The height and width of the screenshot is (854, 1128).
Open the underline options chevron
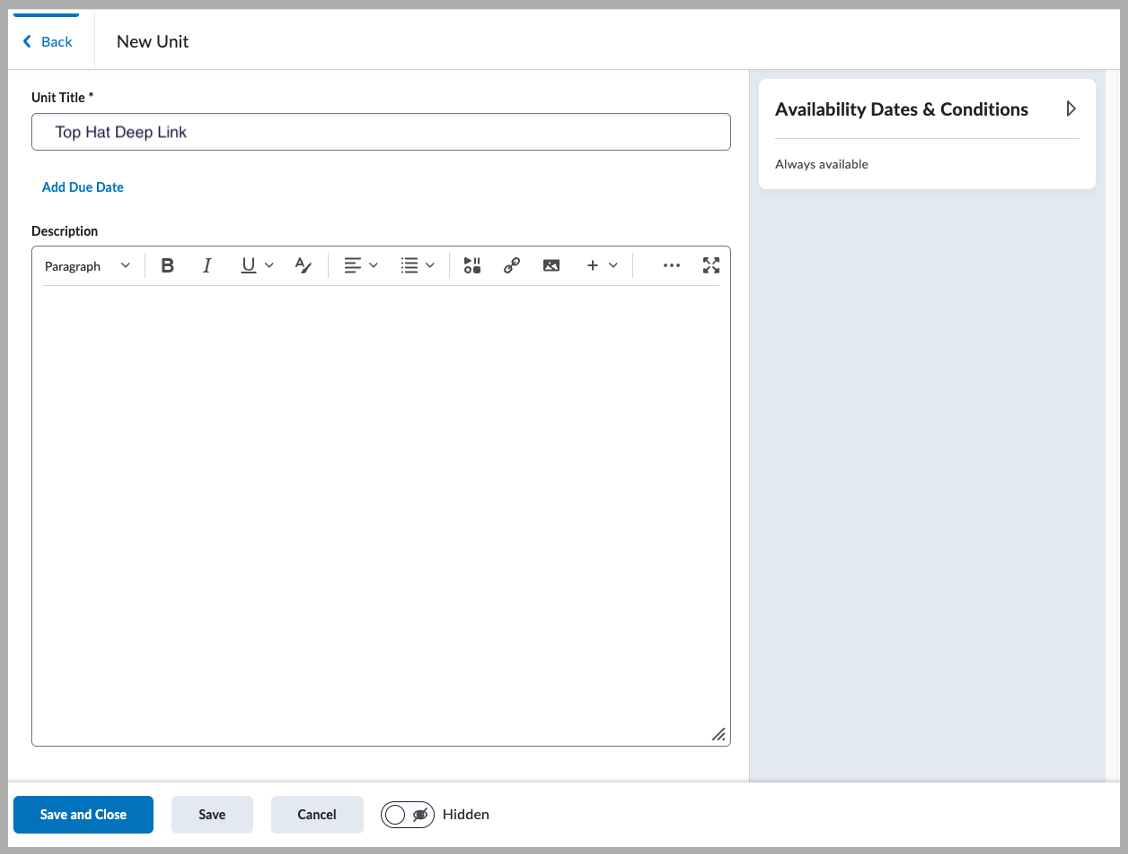(269, 265)
